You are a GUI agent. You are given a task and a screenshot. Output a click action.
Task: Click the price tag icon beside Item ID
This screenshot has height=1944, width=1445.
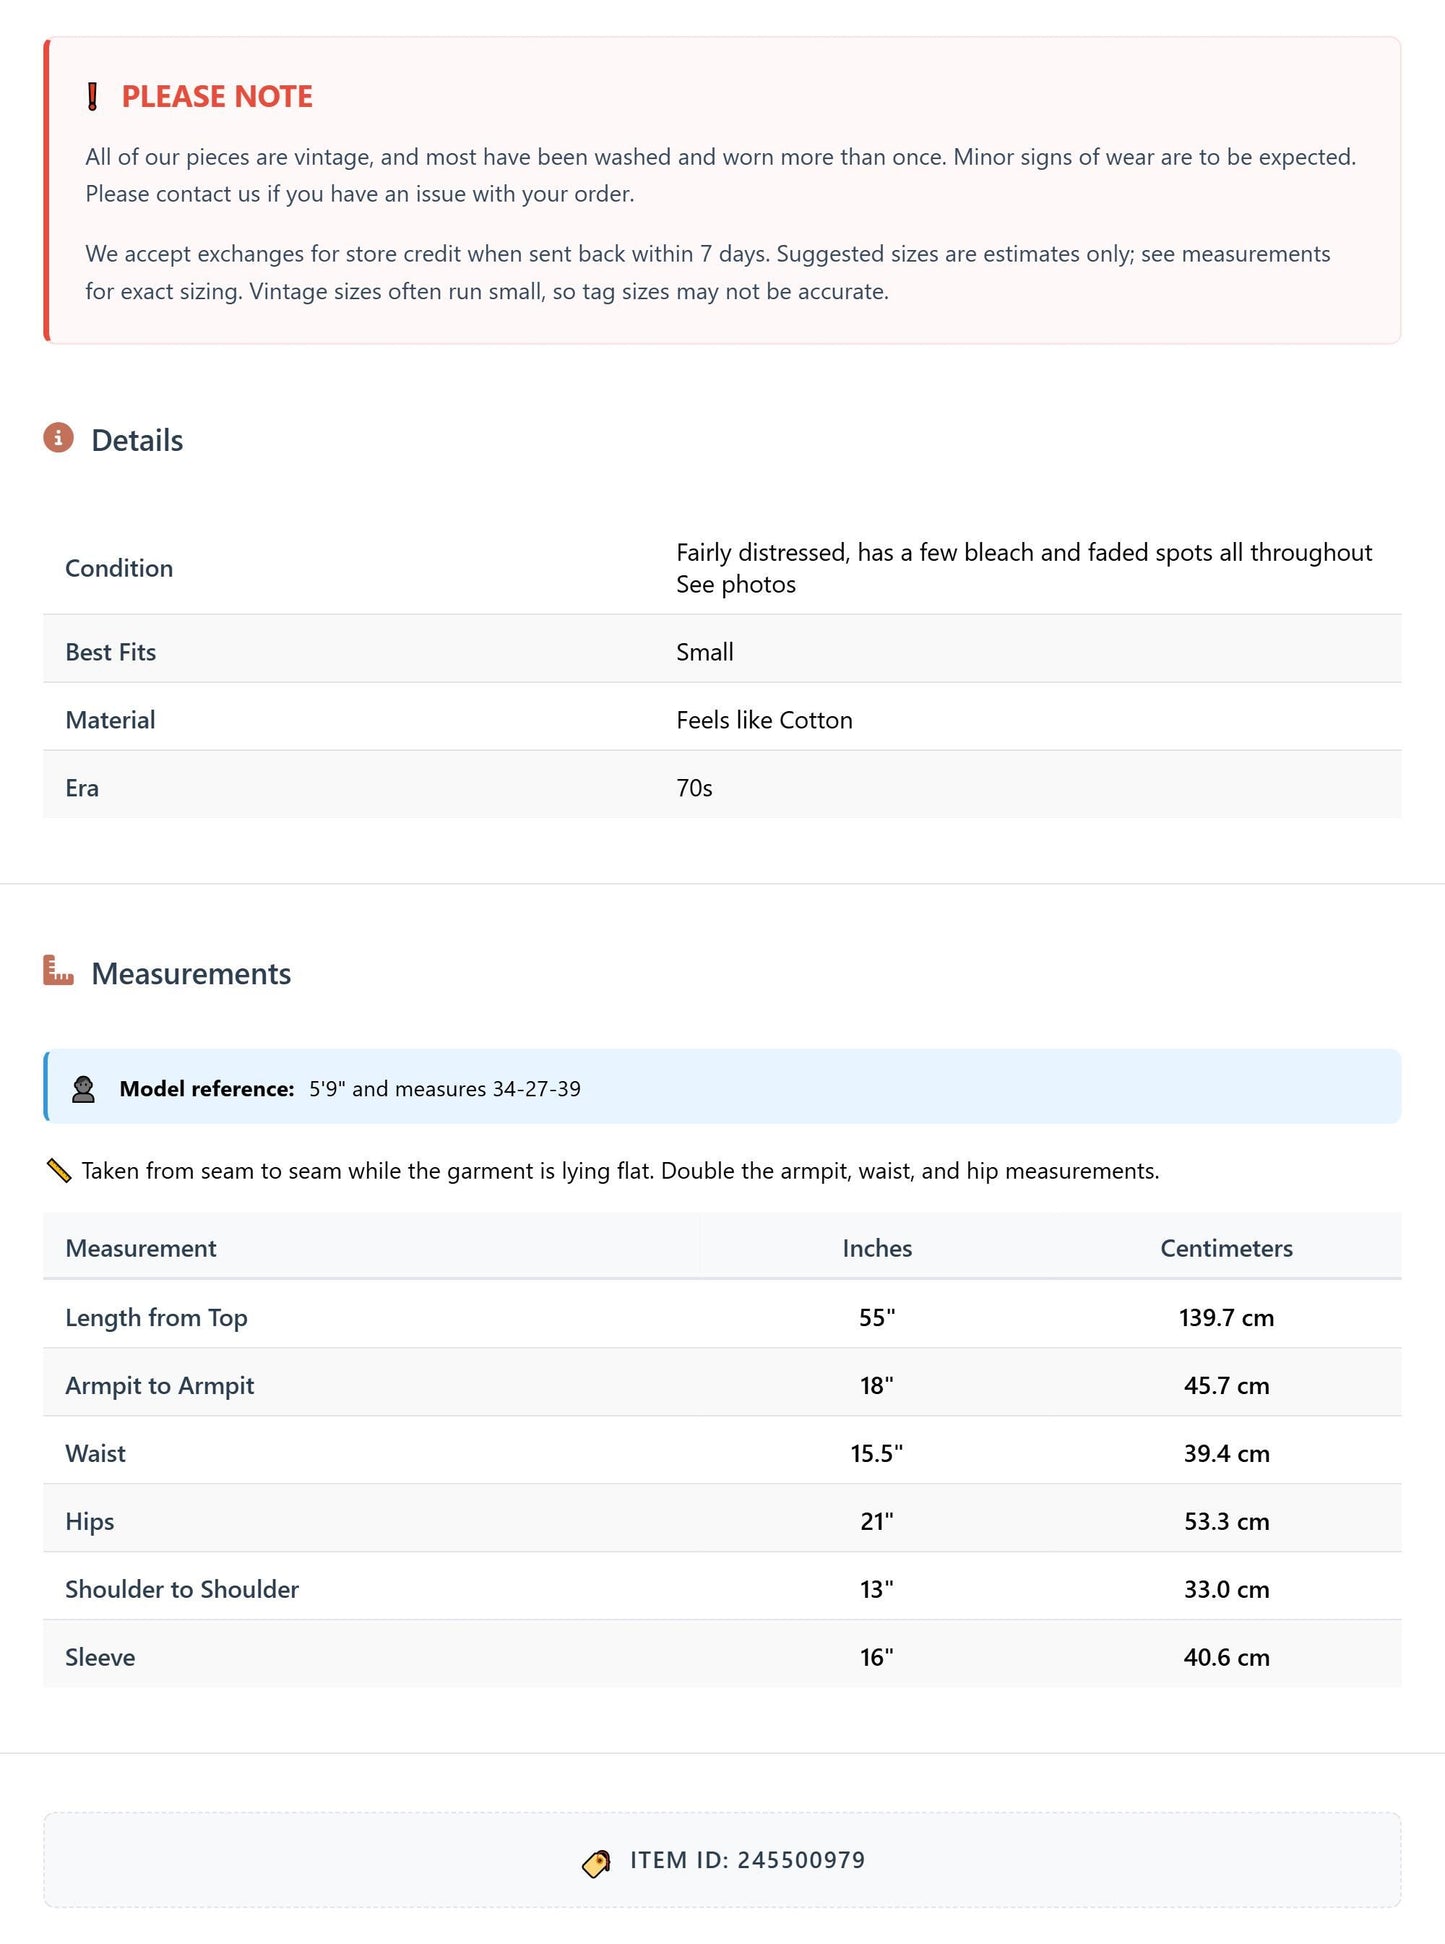[x=596, y=1863]
